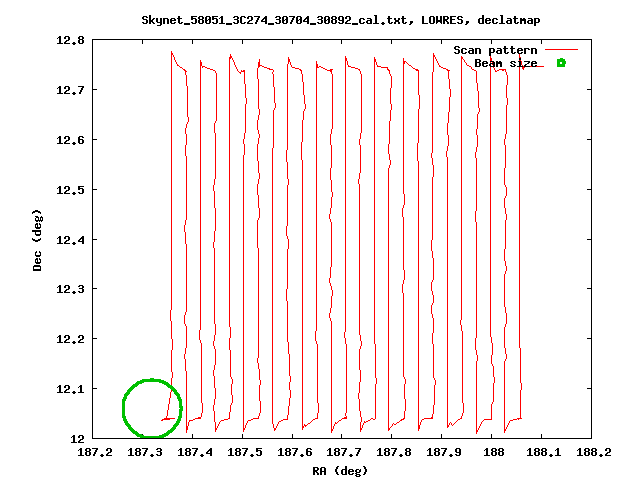
Task: Click the 12.3 Dec tick label
Action: 70,289
